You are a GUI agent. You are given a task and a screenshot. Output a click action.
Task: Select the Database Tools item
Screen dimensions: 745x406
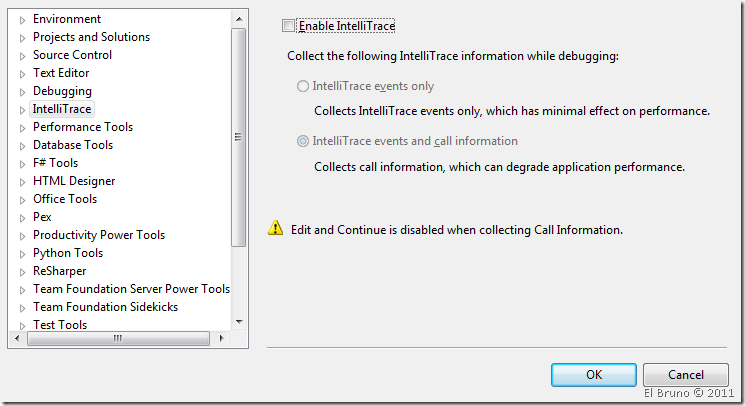click(72, 145)
